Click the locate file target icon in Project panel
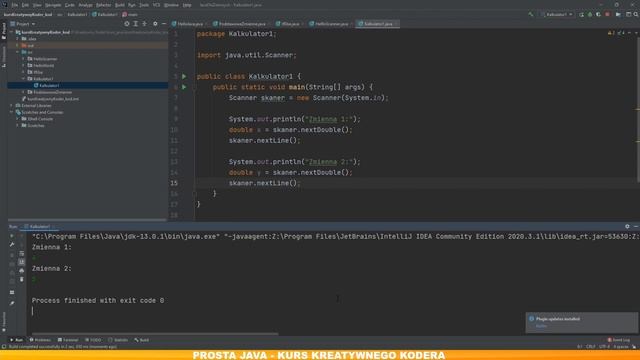Image resolution: width=640 pixels, height=360 pixels. pos(127,24)
